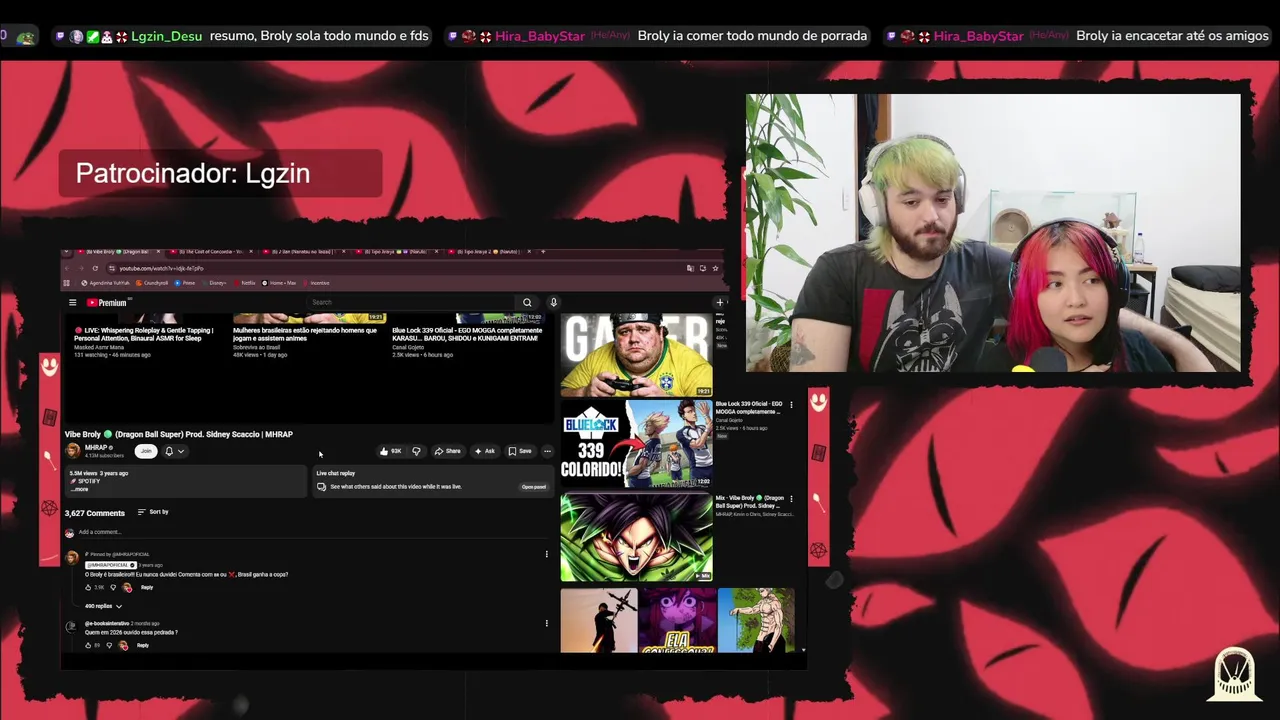Open the YouTube hamburger guide menu
Viewport: 1280px width, 720px height.
click(x=72, y=302)
